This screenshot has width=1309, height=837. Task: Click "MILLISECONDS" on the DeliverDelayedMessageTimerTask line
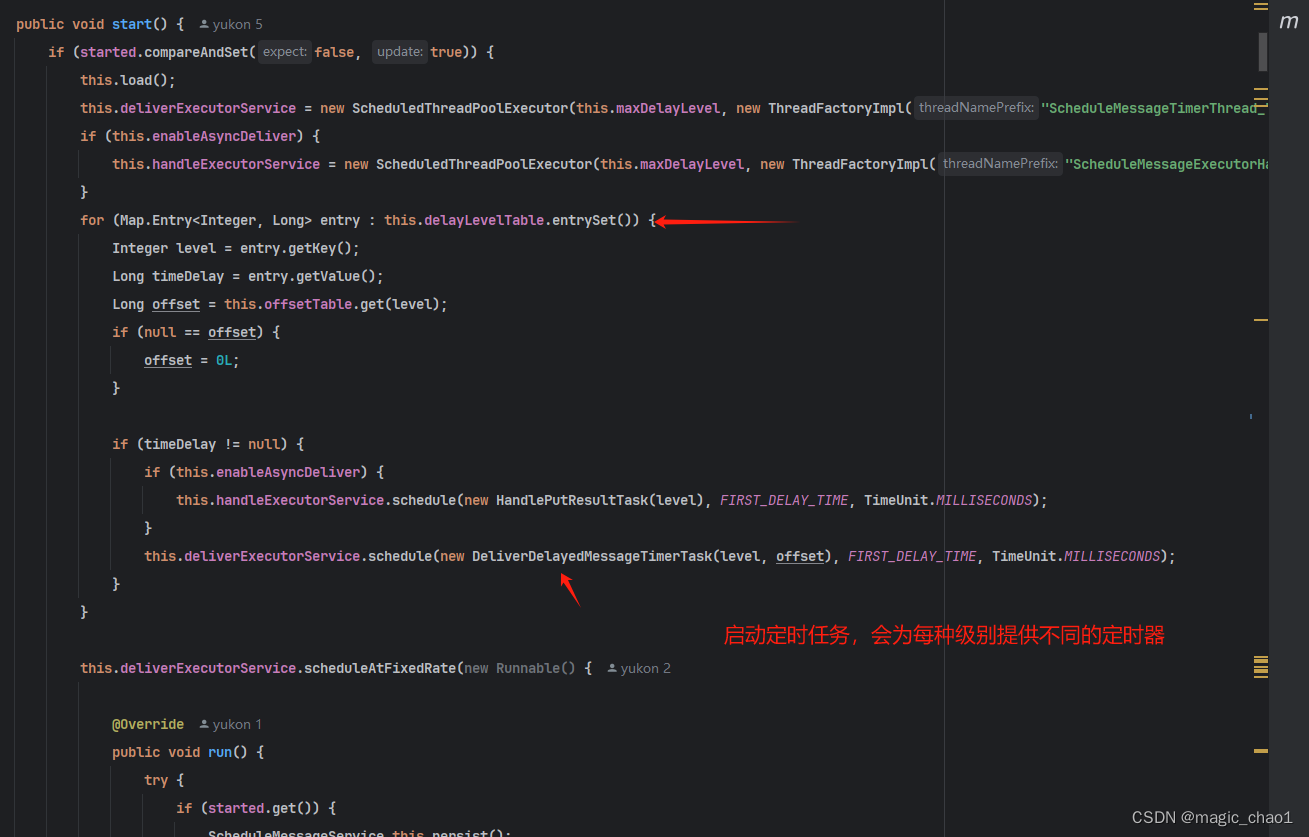pyautogui.click(x=1112, y=556)
